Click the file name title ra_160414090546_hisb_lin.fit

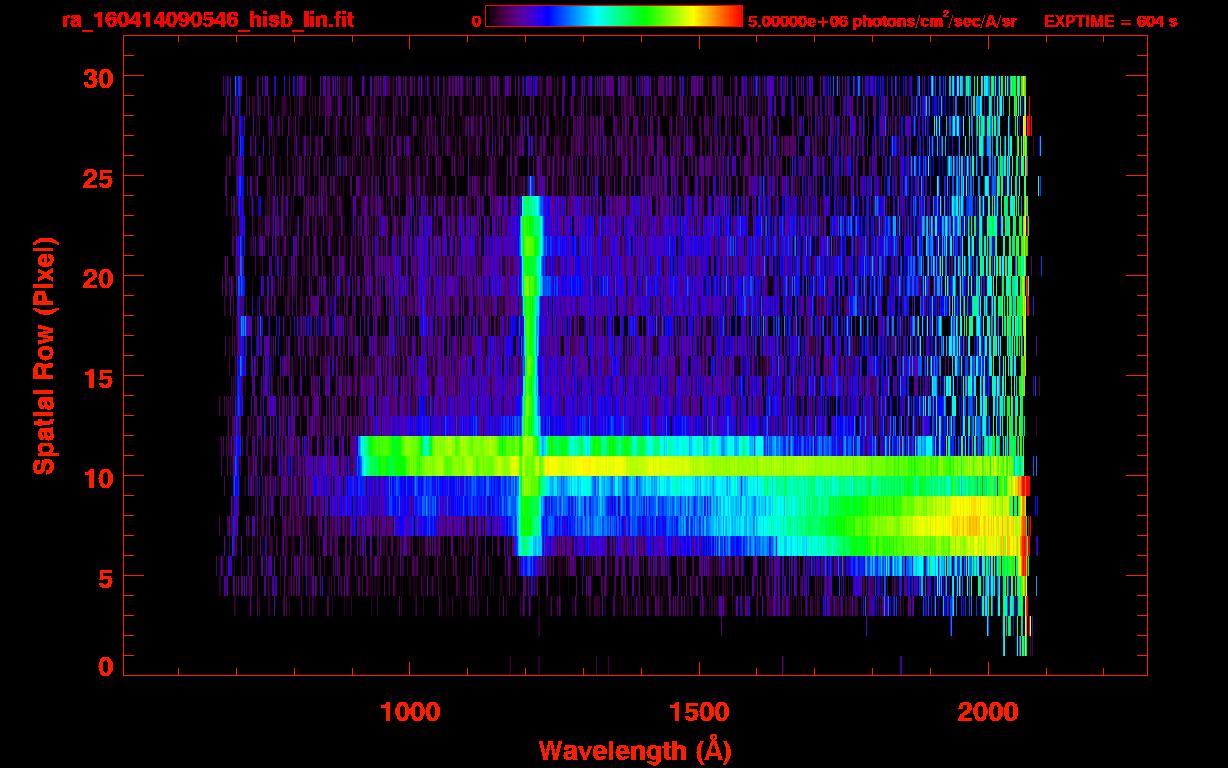click(x=207, y=20)
